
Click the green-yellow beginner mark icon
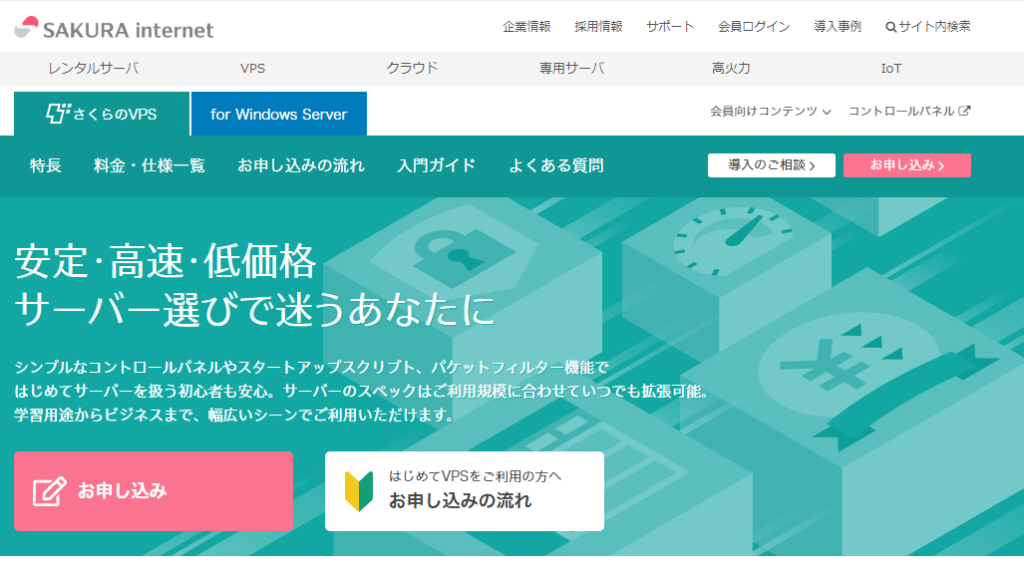click(359, 490)
